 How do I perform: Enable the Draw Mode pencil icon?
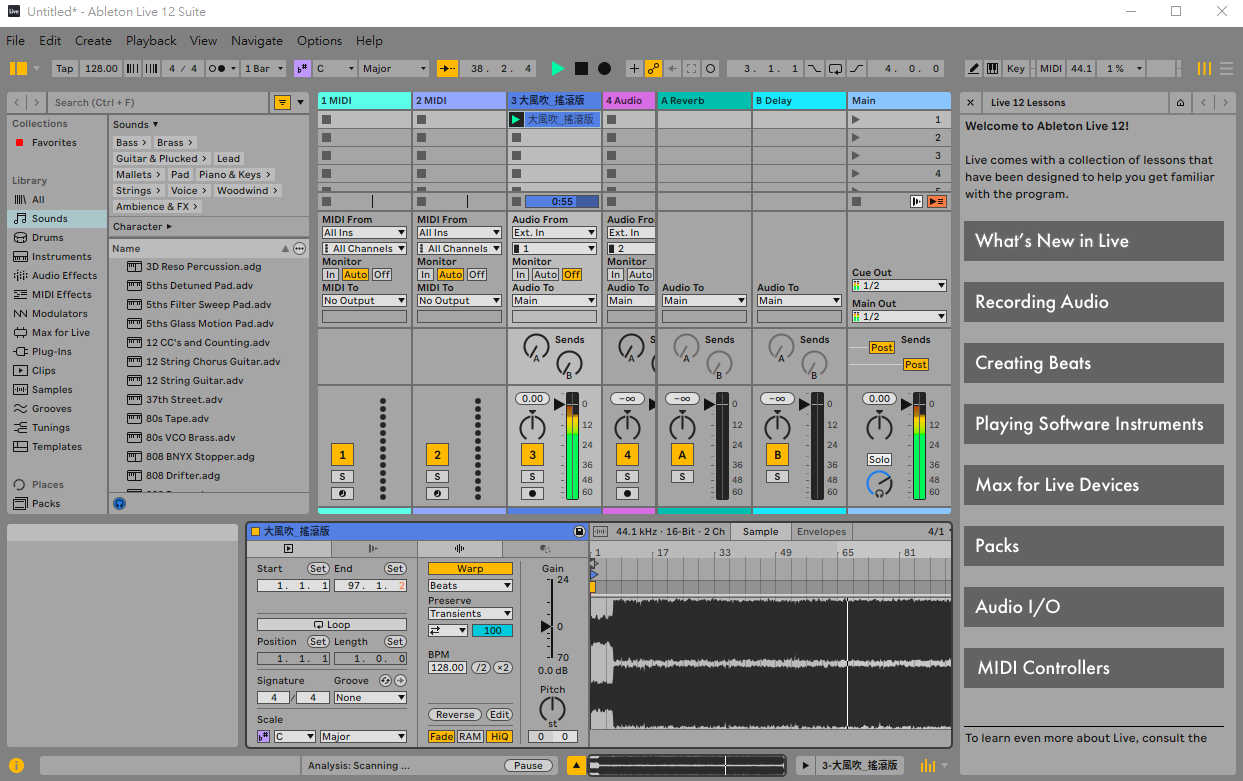pos(973,69)
